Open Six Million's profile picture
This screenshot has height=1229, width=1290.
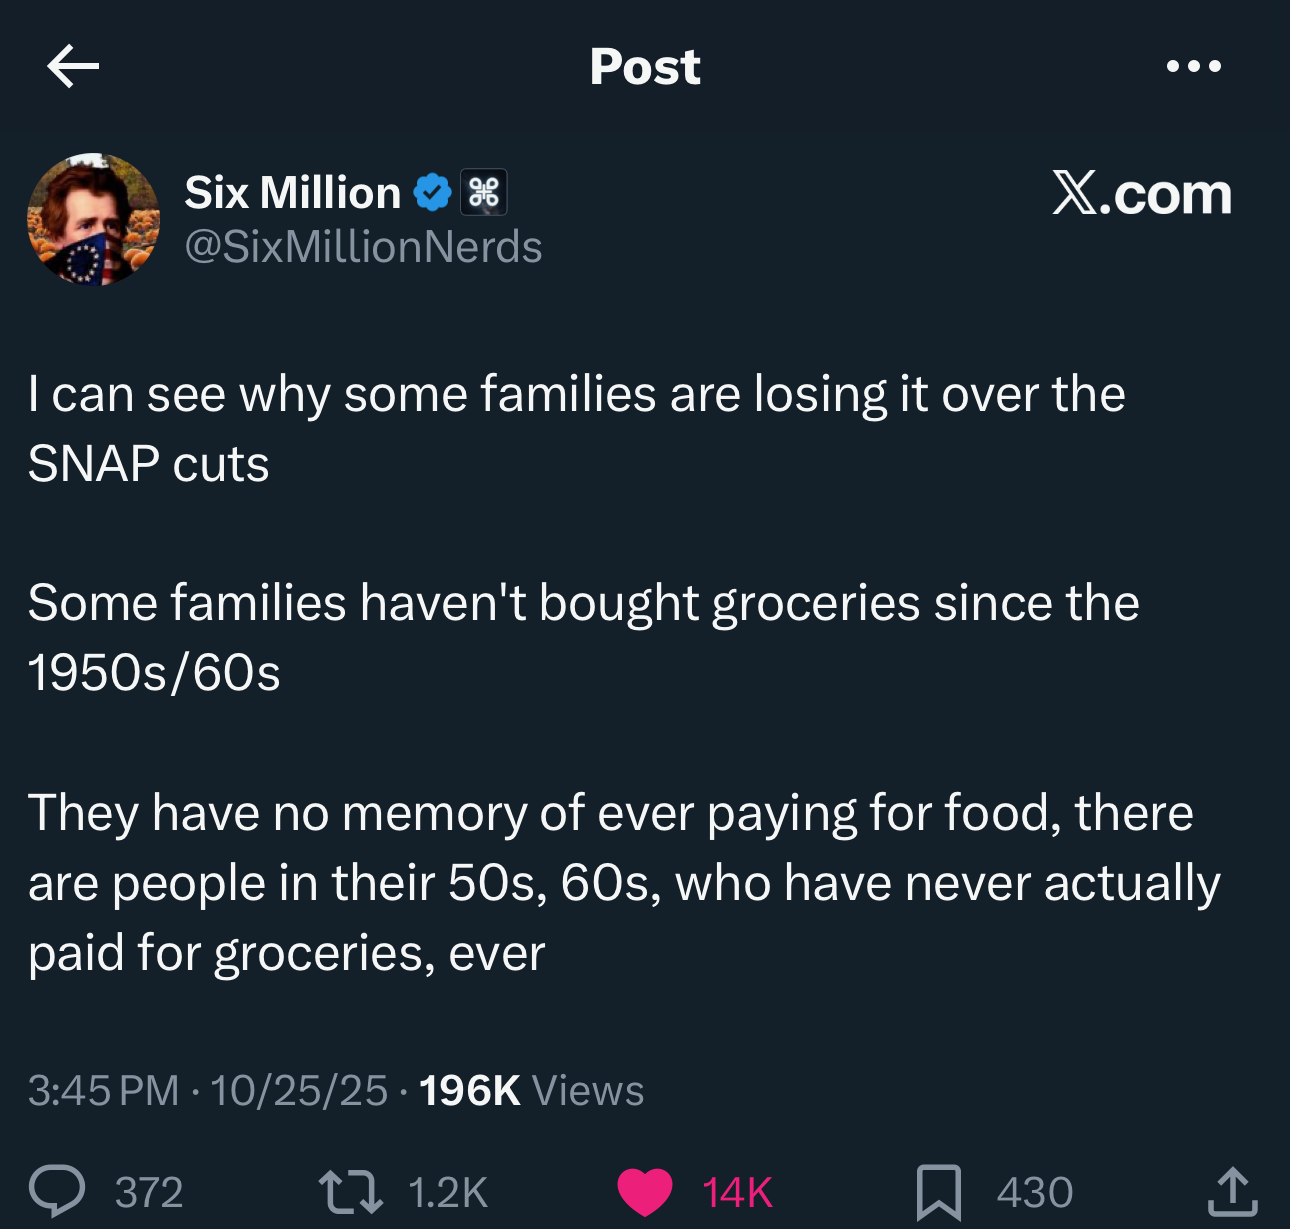coord(93,220)
